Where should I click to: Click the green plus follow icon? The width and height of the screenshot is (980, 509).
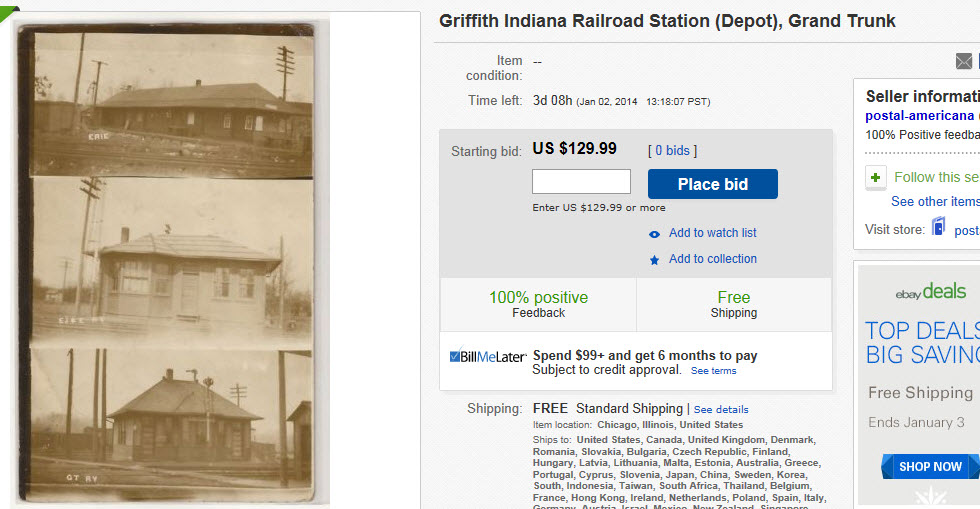(x=876, y=178)
